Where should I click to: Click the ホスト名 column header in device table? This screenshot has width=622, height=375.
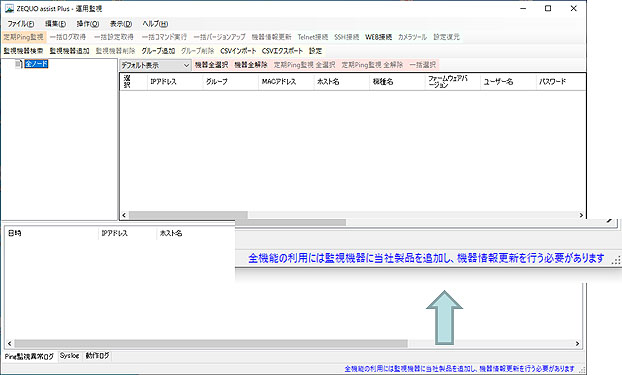point(341,82)
